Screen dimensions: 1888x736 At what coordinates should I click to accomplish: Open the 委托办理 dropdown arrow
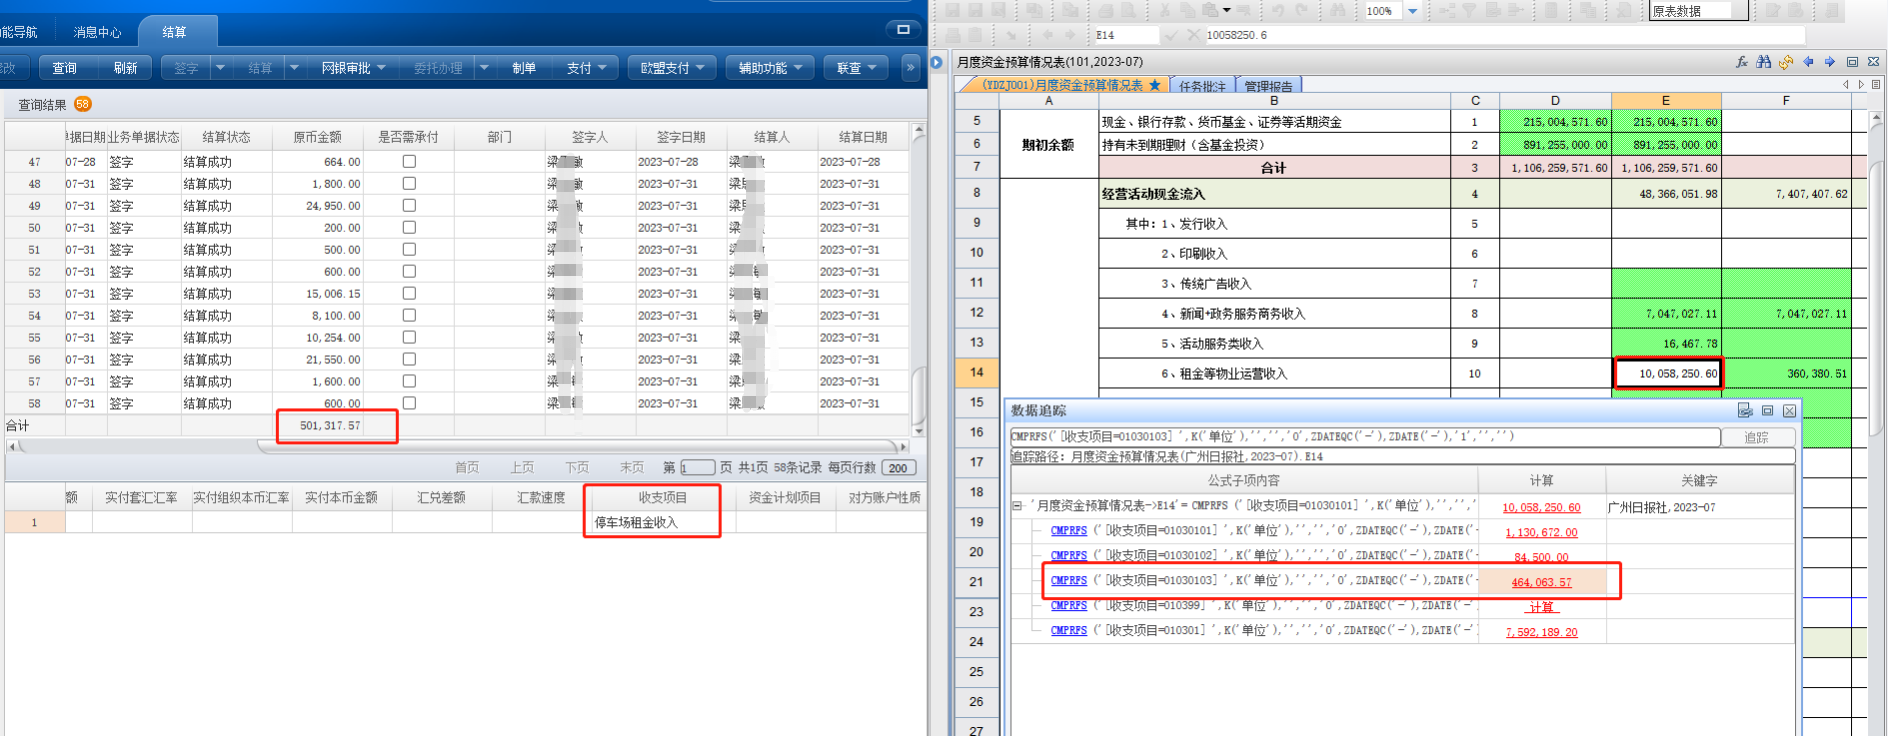click(484, 68)
